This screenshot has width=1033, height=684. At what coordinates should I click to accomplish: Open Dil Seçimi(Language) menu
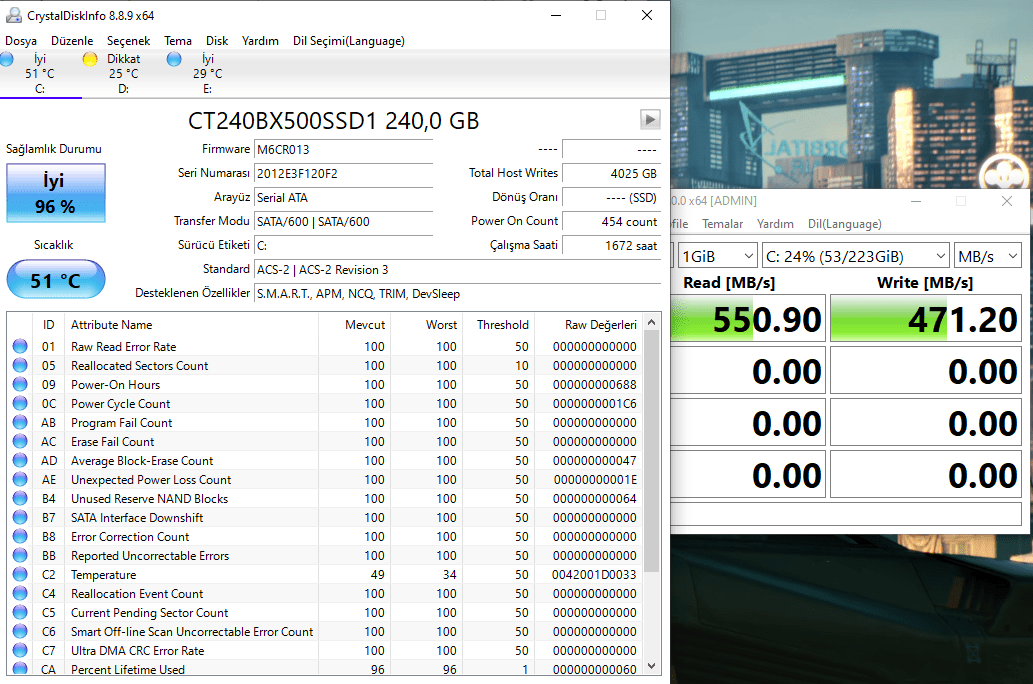pyautogui.click(x=349, y=41)
